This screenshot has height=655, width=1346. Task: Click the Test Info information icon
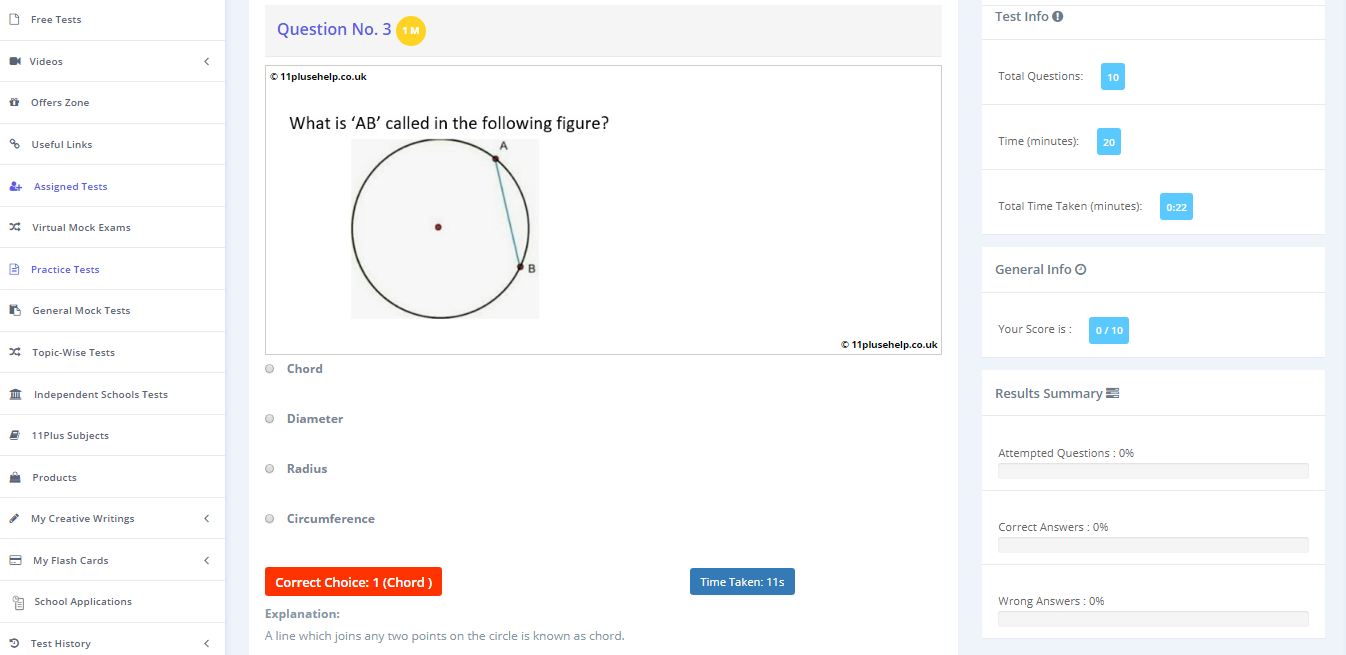click(1058, 16)
